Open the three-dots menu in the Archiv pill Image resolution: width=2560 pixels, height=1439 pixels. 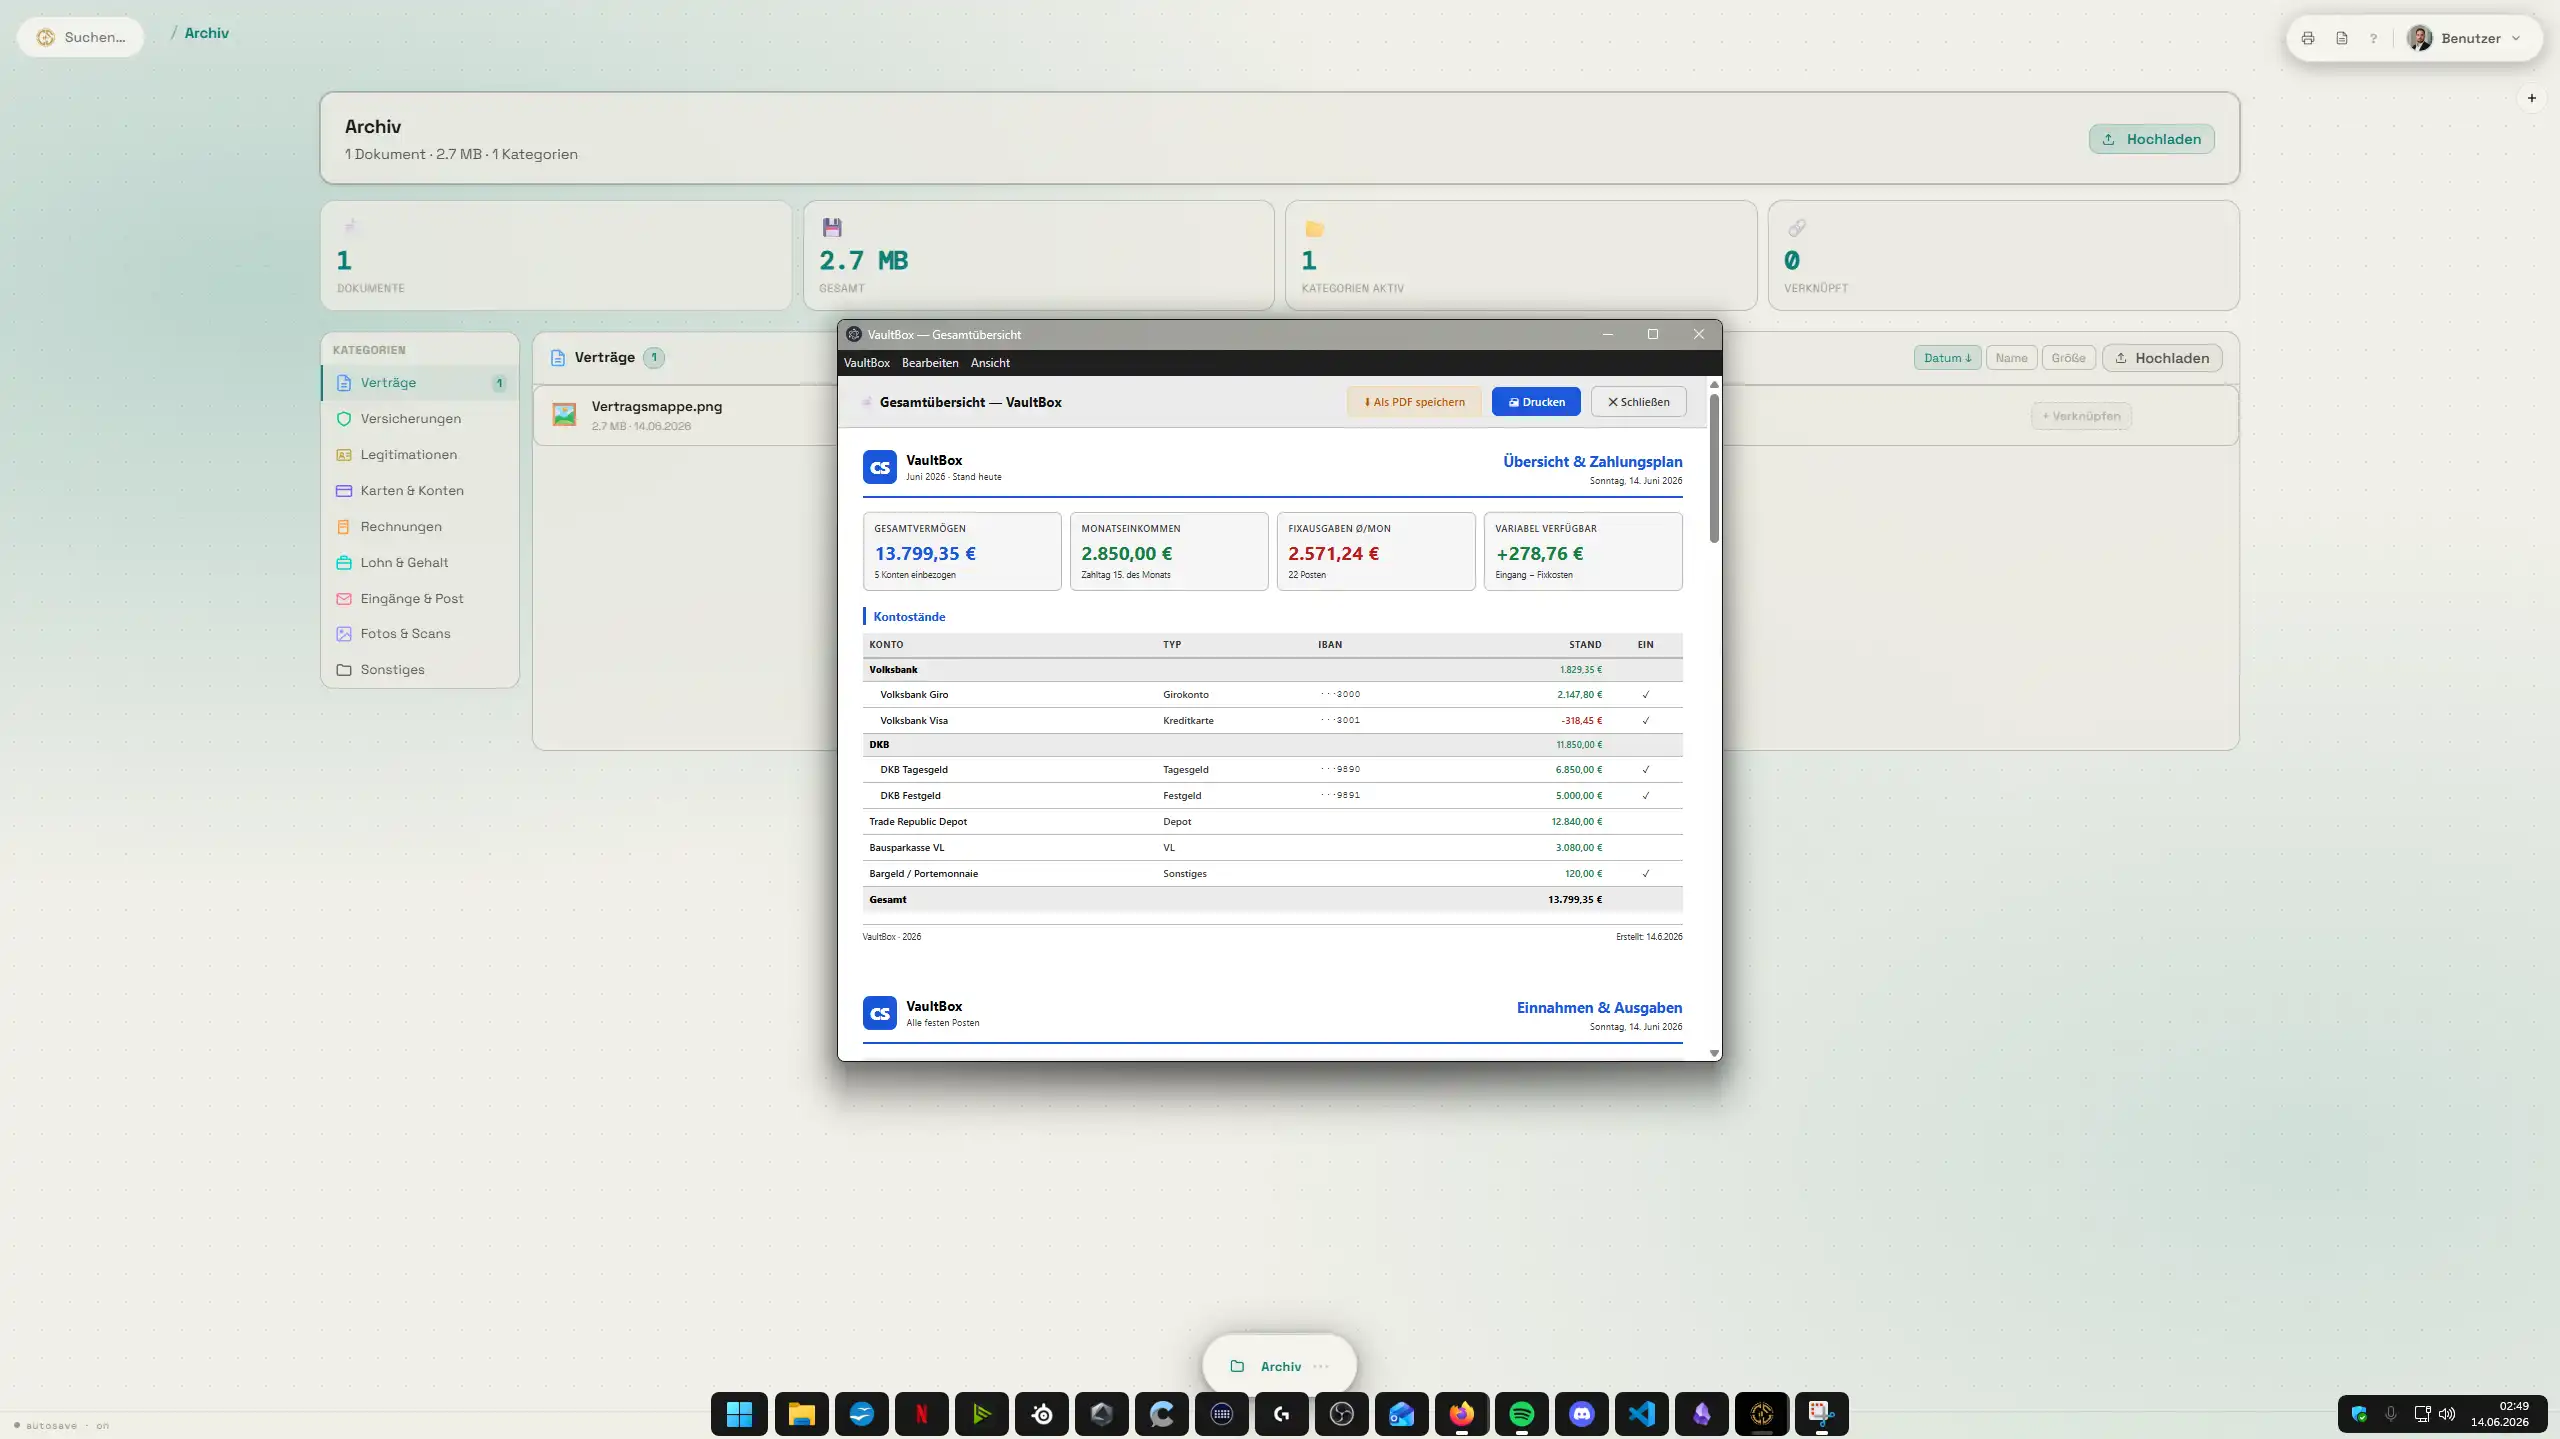pos(1321,1366)
